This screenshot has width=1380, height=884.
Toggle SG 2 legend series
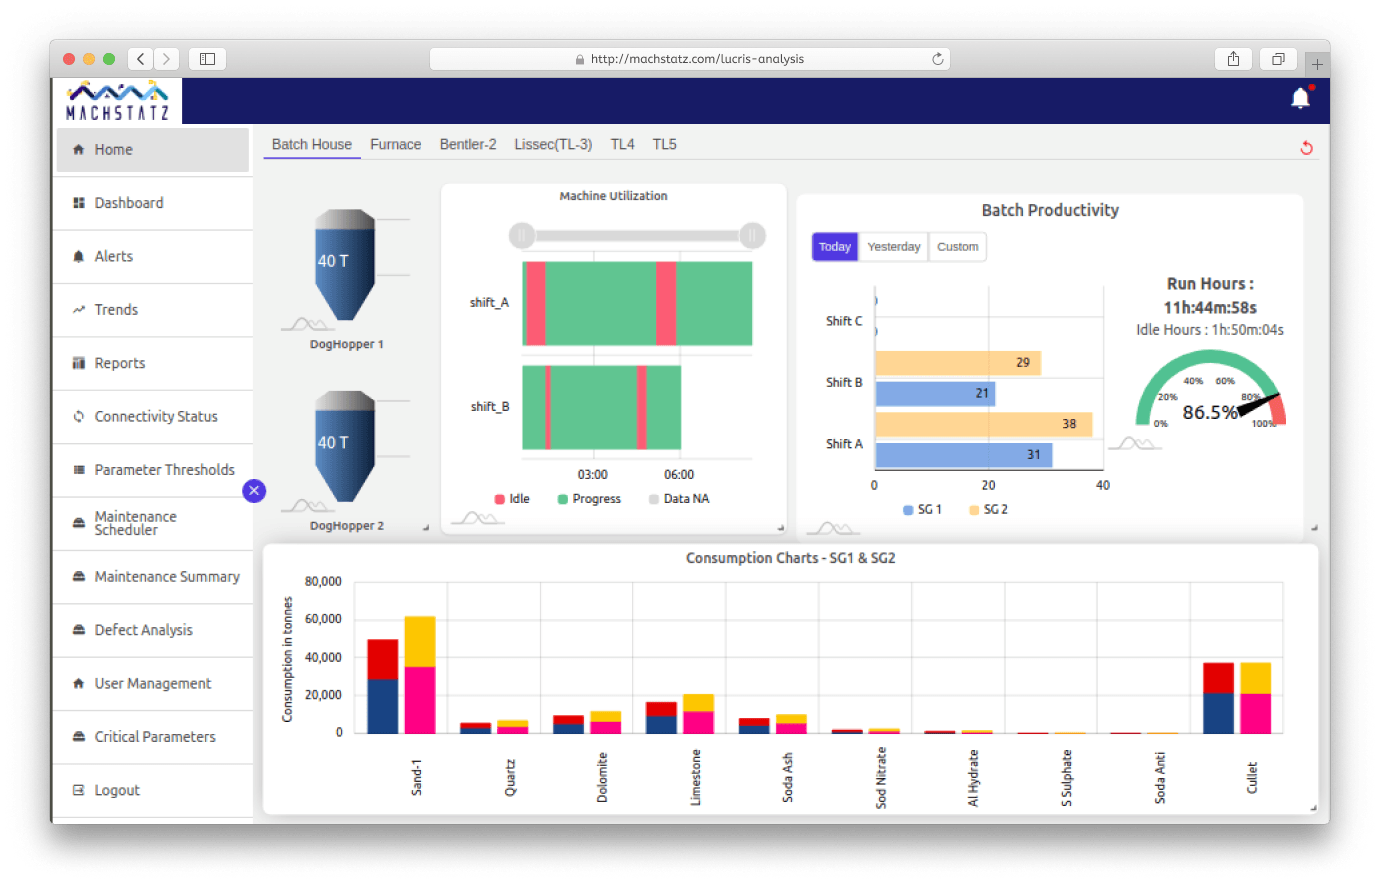(x=988, y=510)
